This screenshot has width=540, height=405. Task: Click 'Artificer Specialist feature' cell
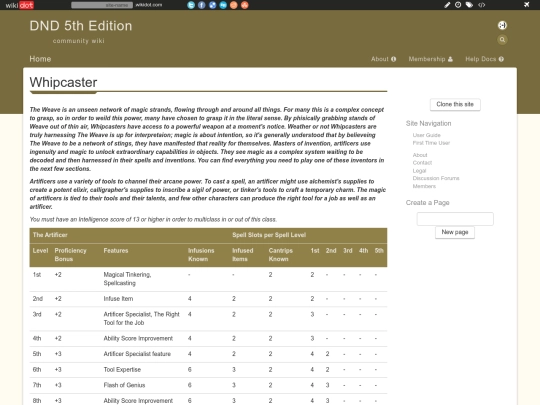137,354
